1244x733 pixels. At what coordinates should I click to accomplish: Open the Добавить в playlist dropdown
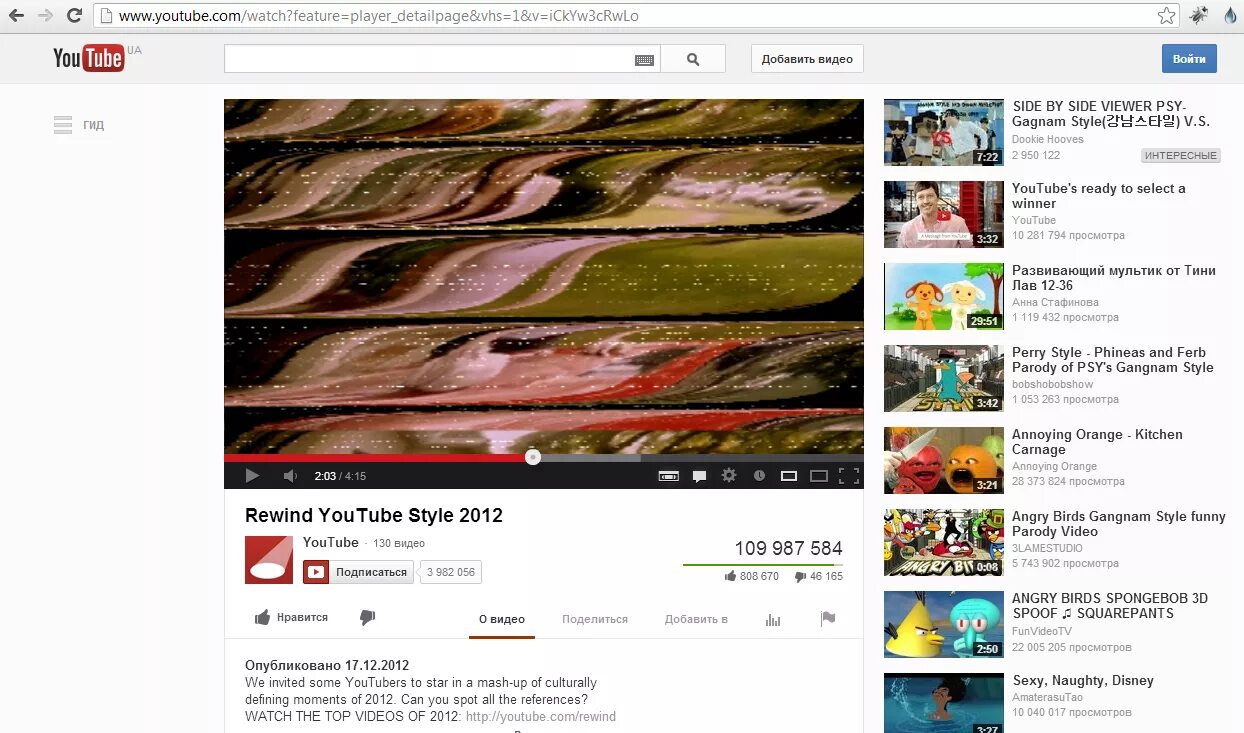(696, 619)
